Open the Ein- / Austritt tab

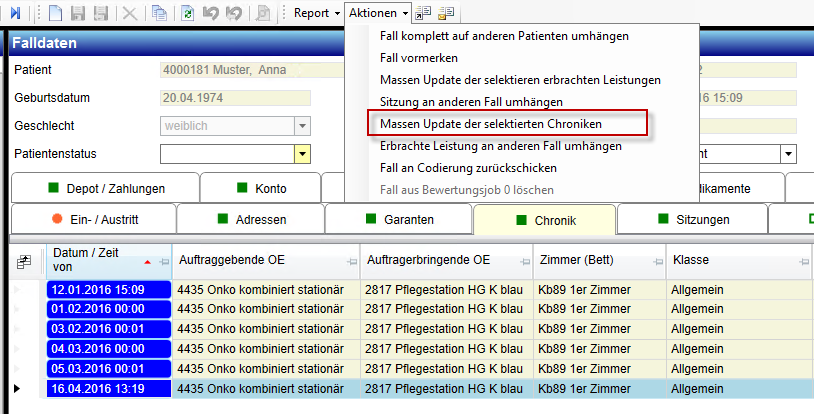(x=94, y=219)
